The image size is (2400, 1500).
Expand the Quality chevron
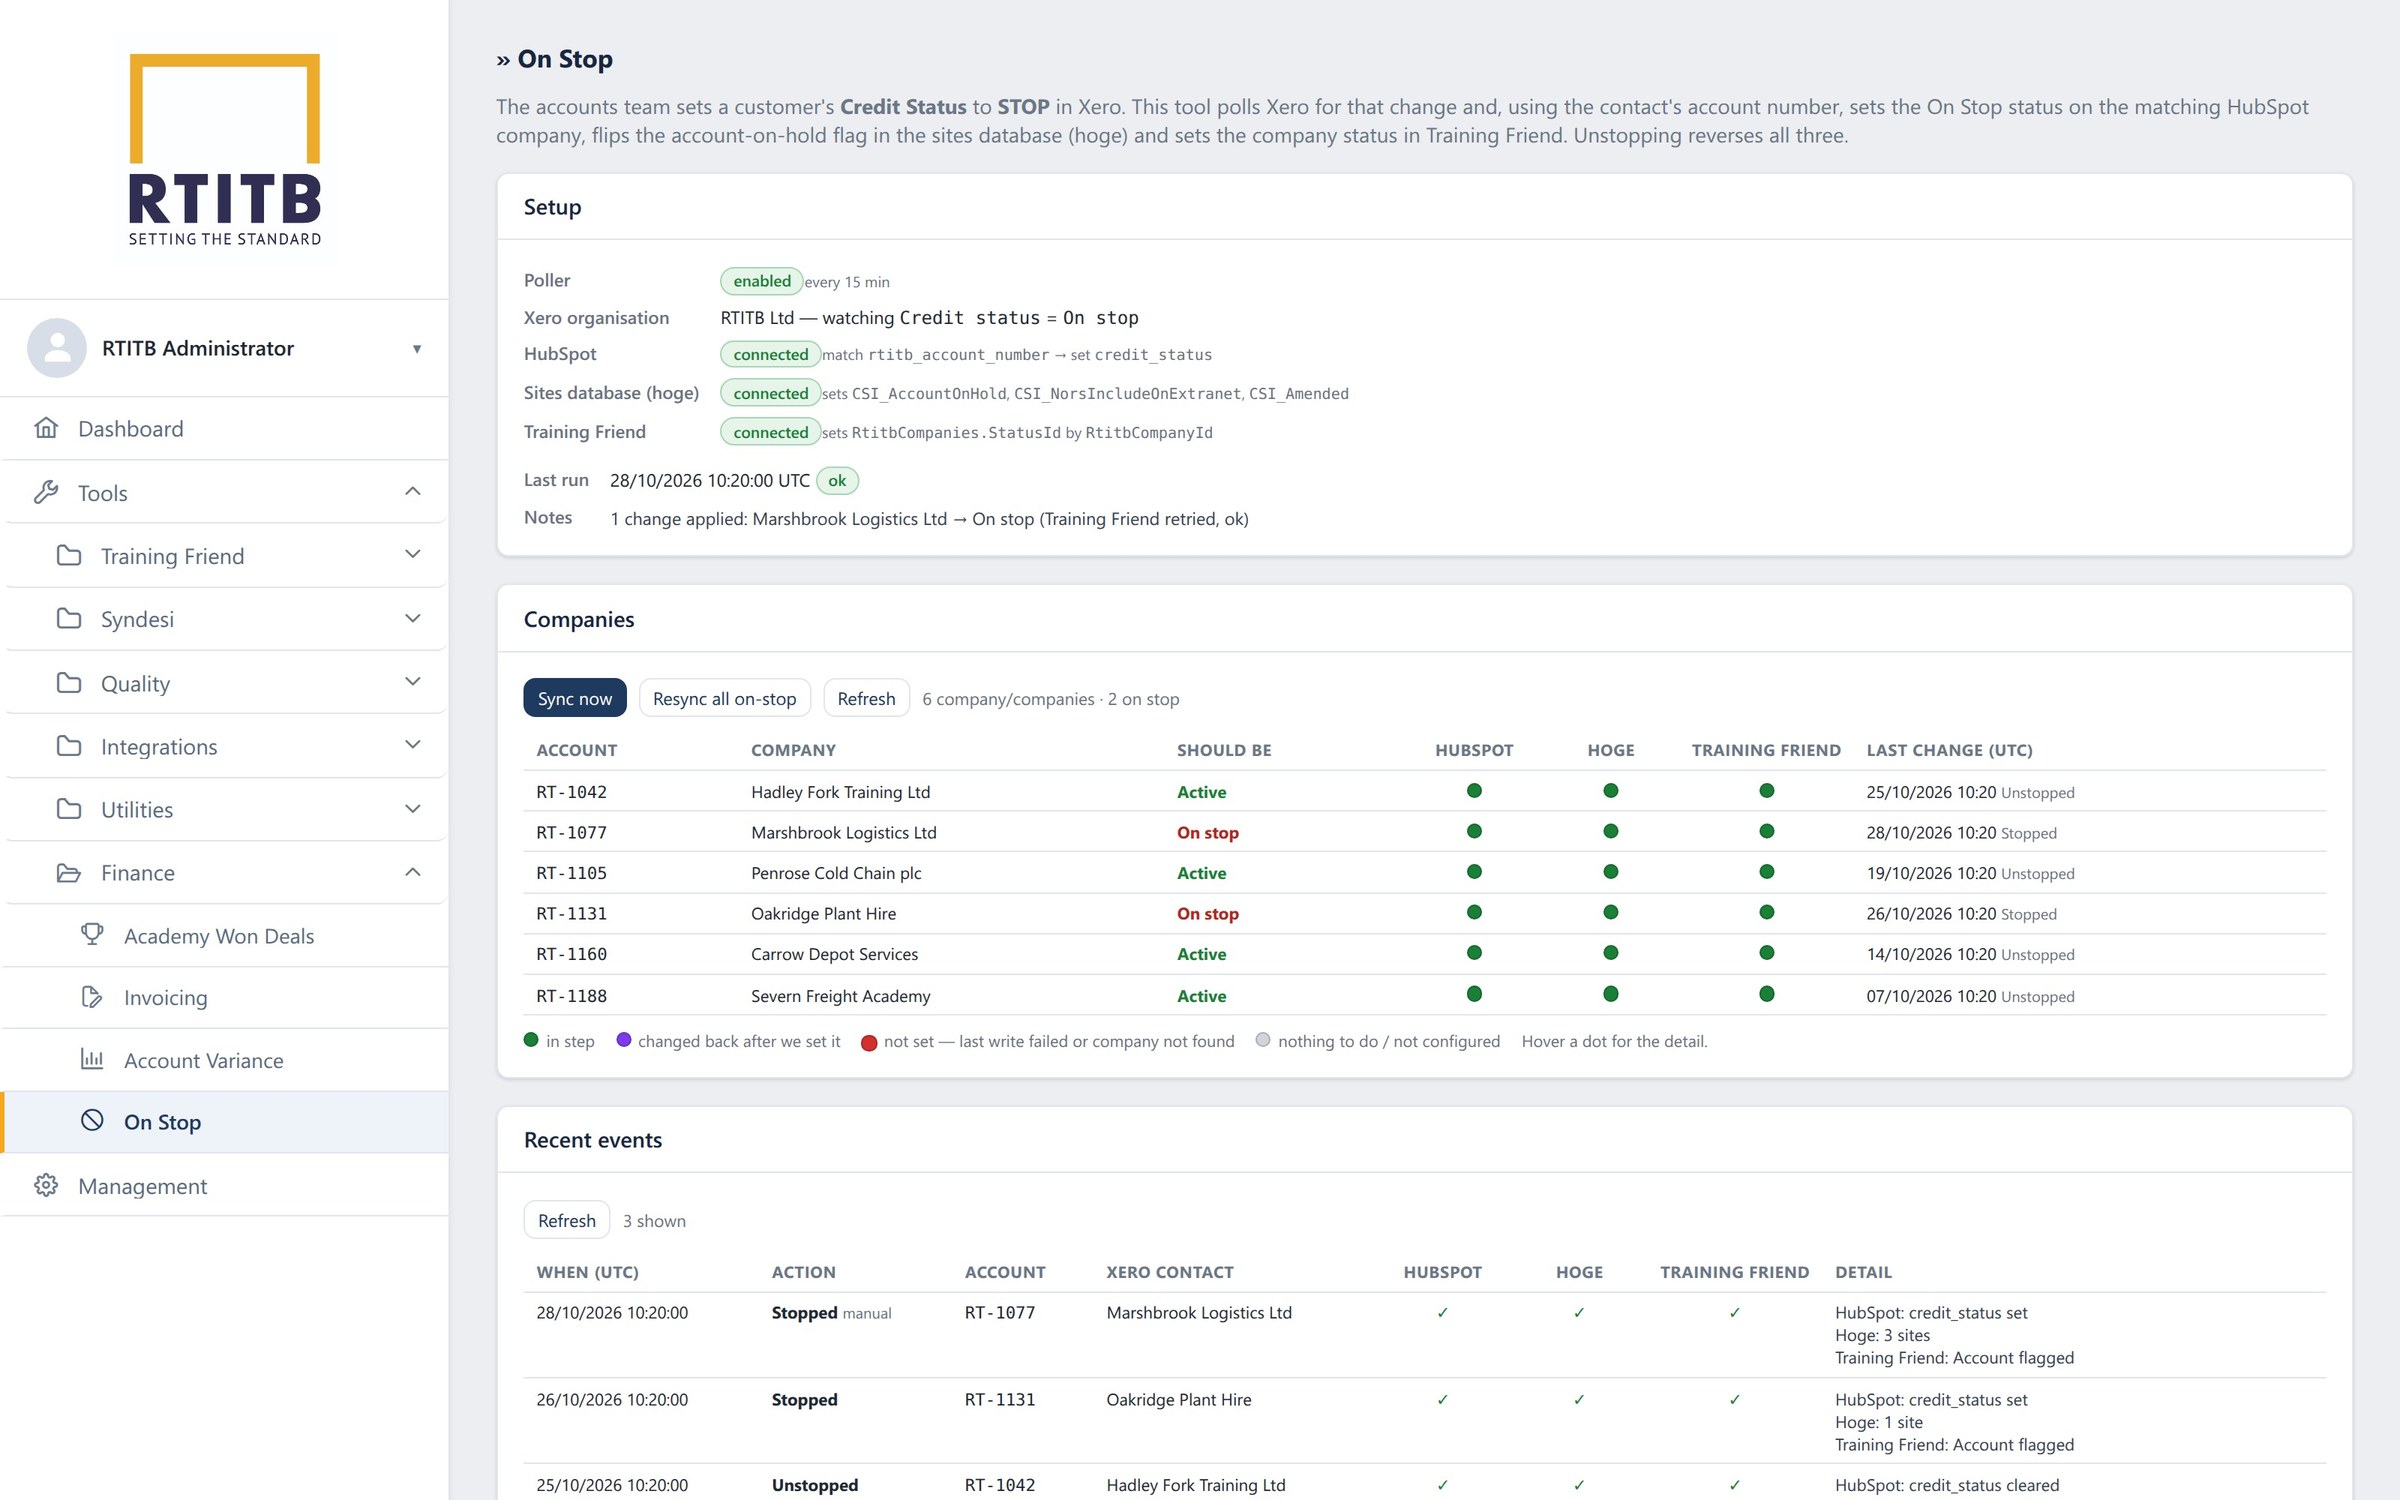click(413, 681)
